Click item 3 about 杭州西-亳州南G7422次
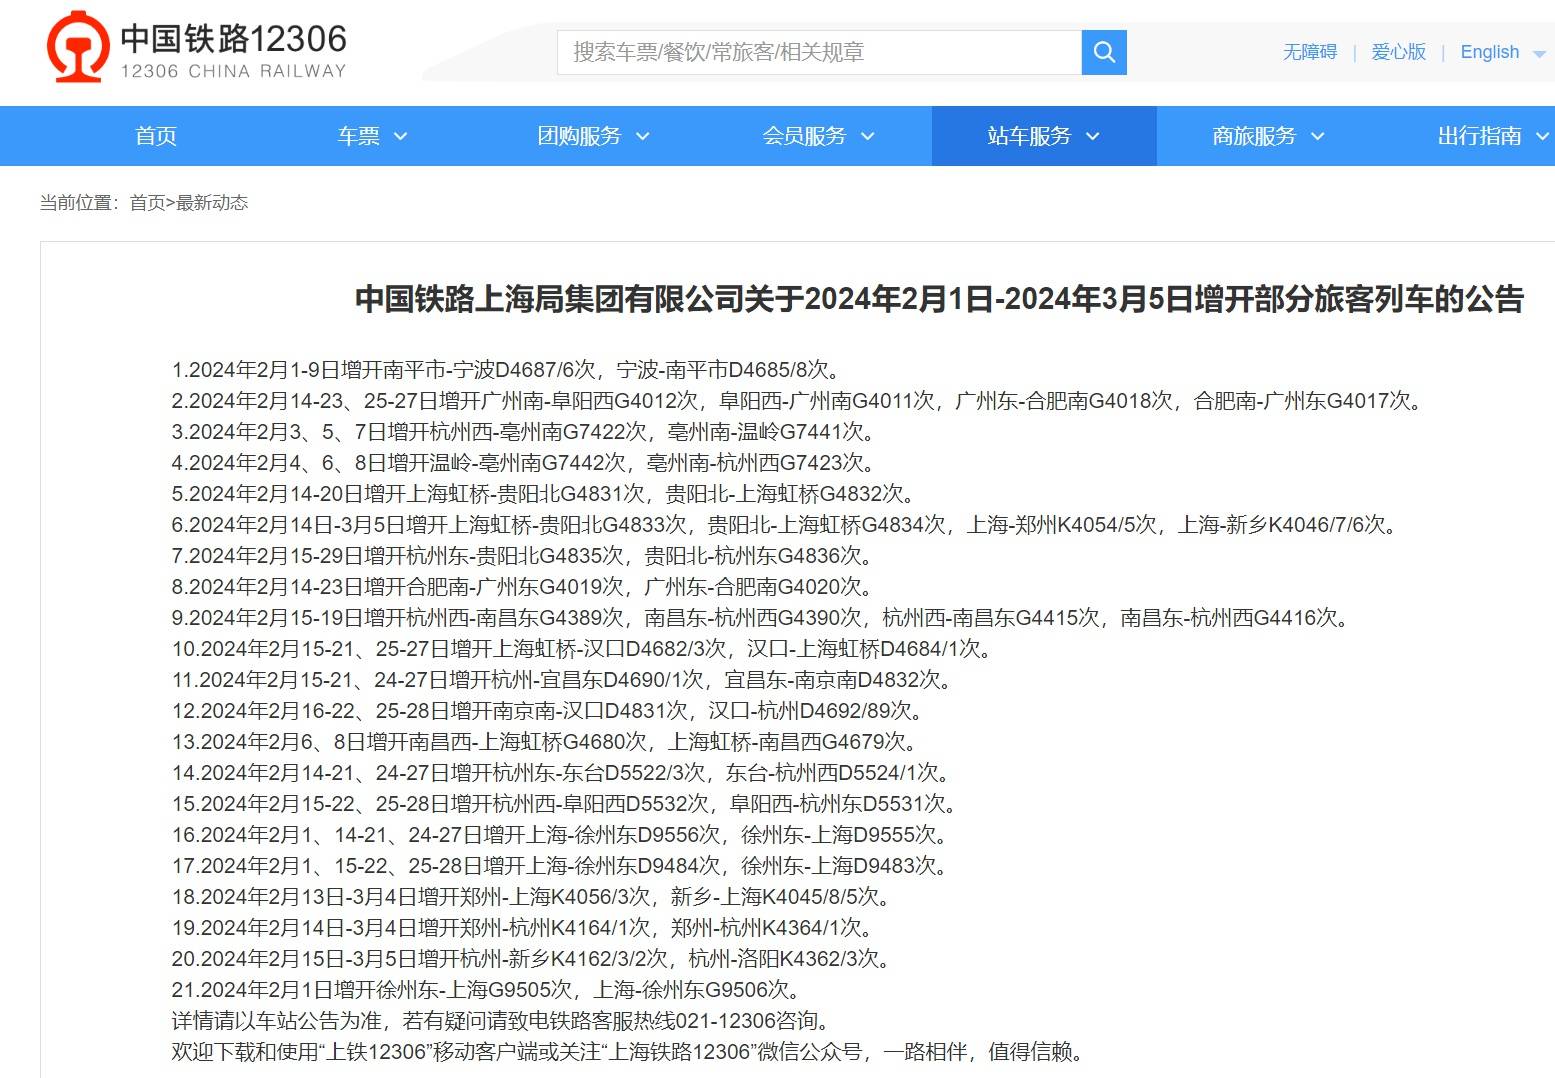The height and width of the screenshot is (1078, 1555). (x=526, y=432)
